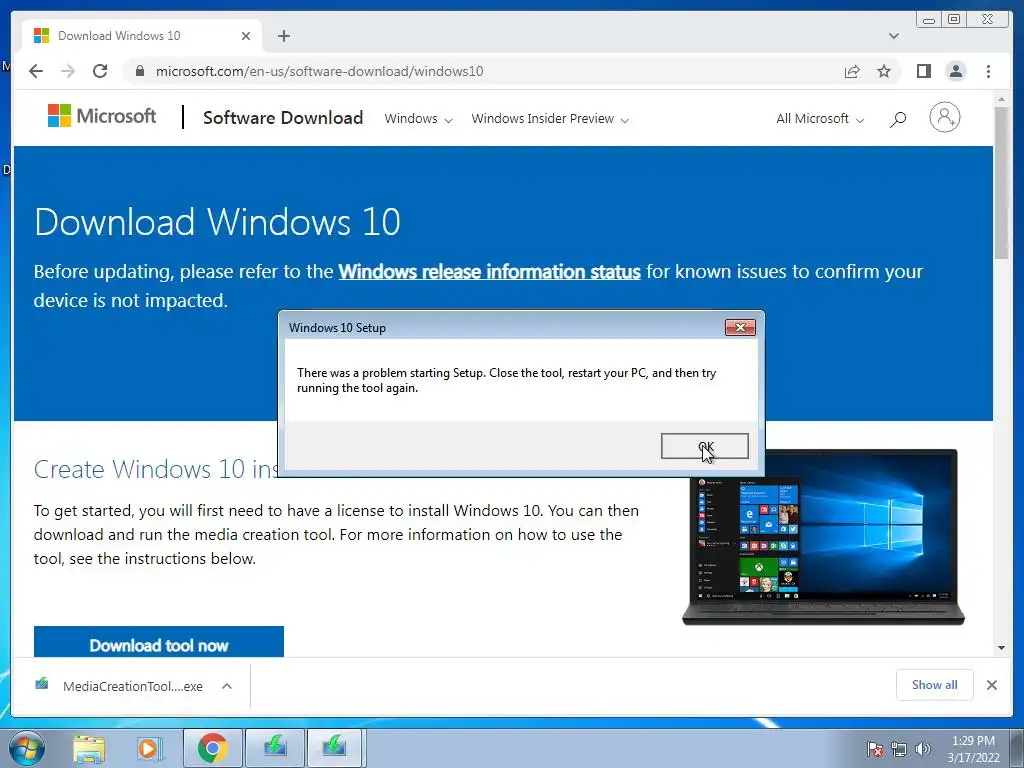The image size is (1024, 768).
Task: Click OK in Windows 10 Setup dialog
Action: [704, 446]
